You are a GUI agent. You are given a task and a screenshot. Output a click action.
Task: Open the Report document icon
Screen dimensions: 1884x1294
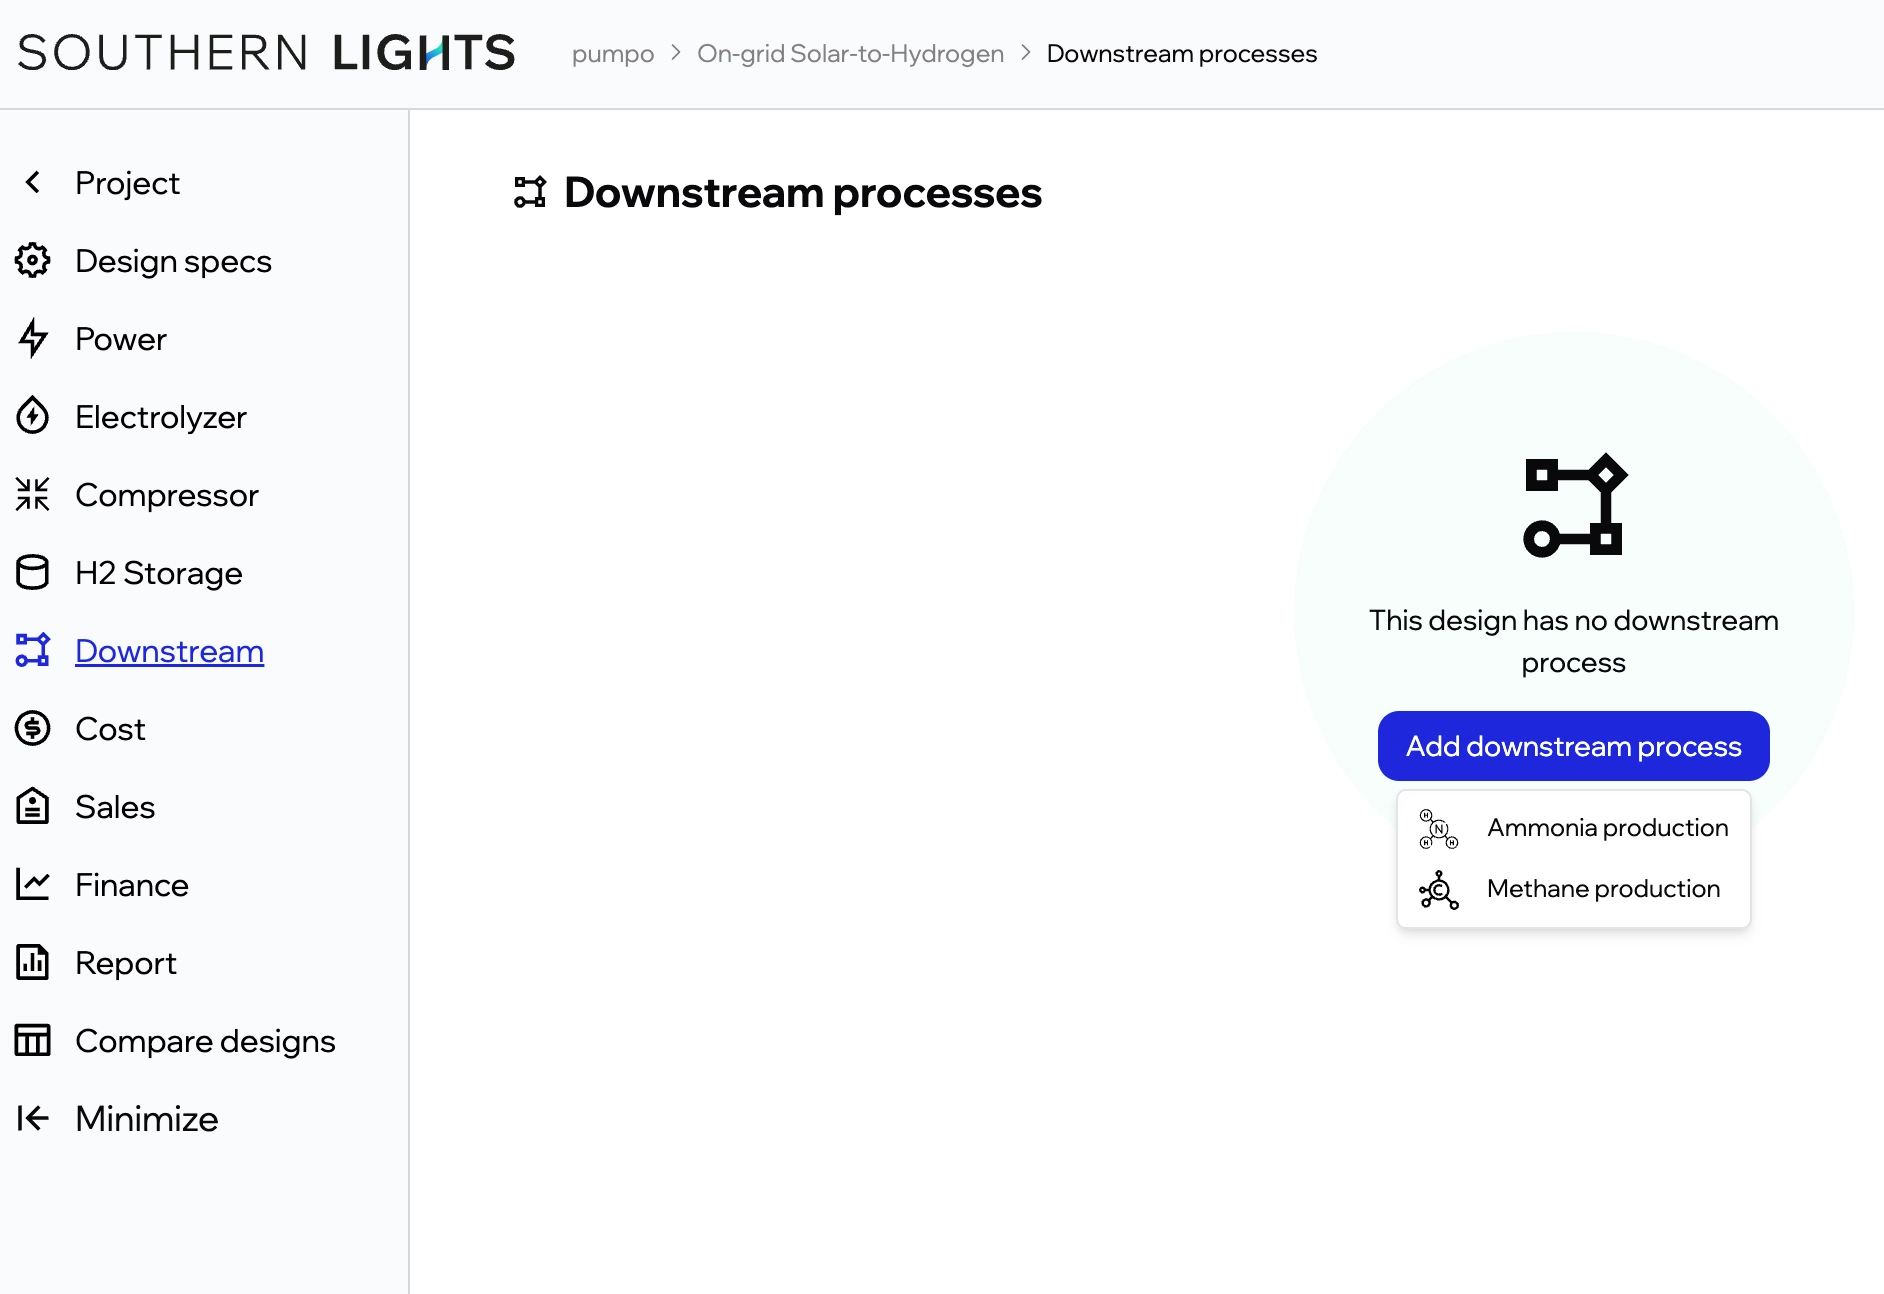click(32, 963)
